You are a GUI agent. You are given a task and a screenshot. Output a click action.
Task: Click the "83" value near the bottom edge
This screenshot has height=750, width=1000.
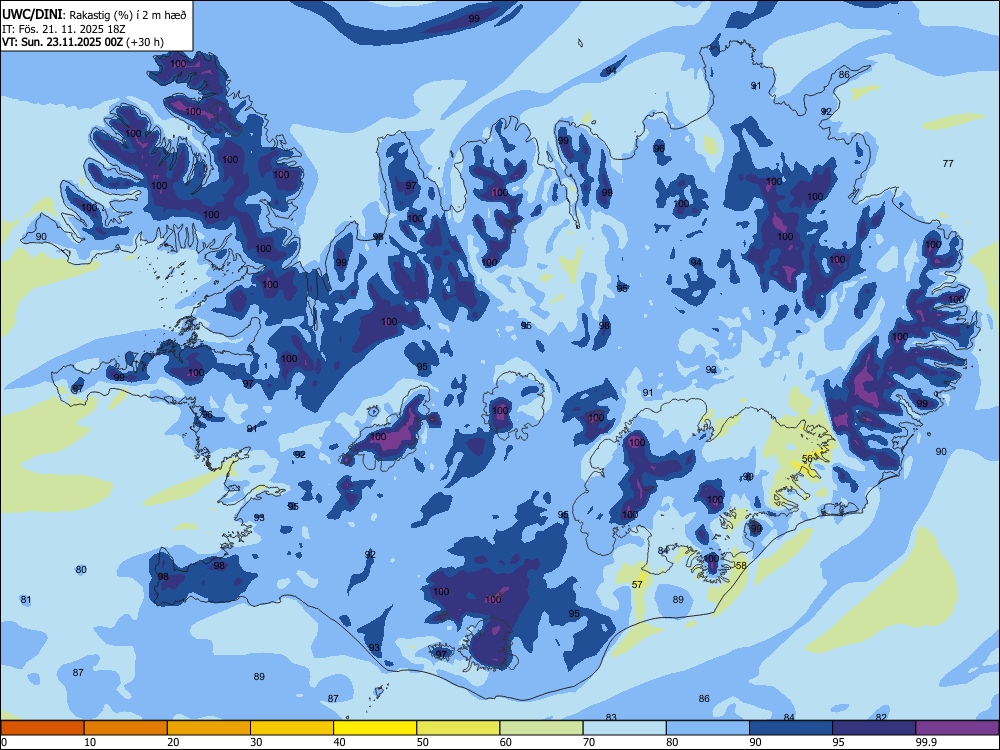[611, 717]
